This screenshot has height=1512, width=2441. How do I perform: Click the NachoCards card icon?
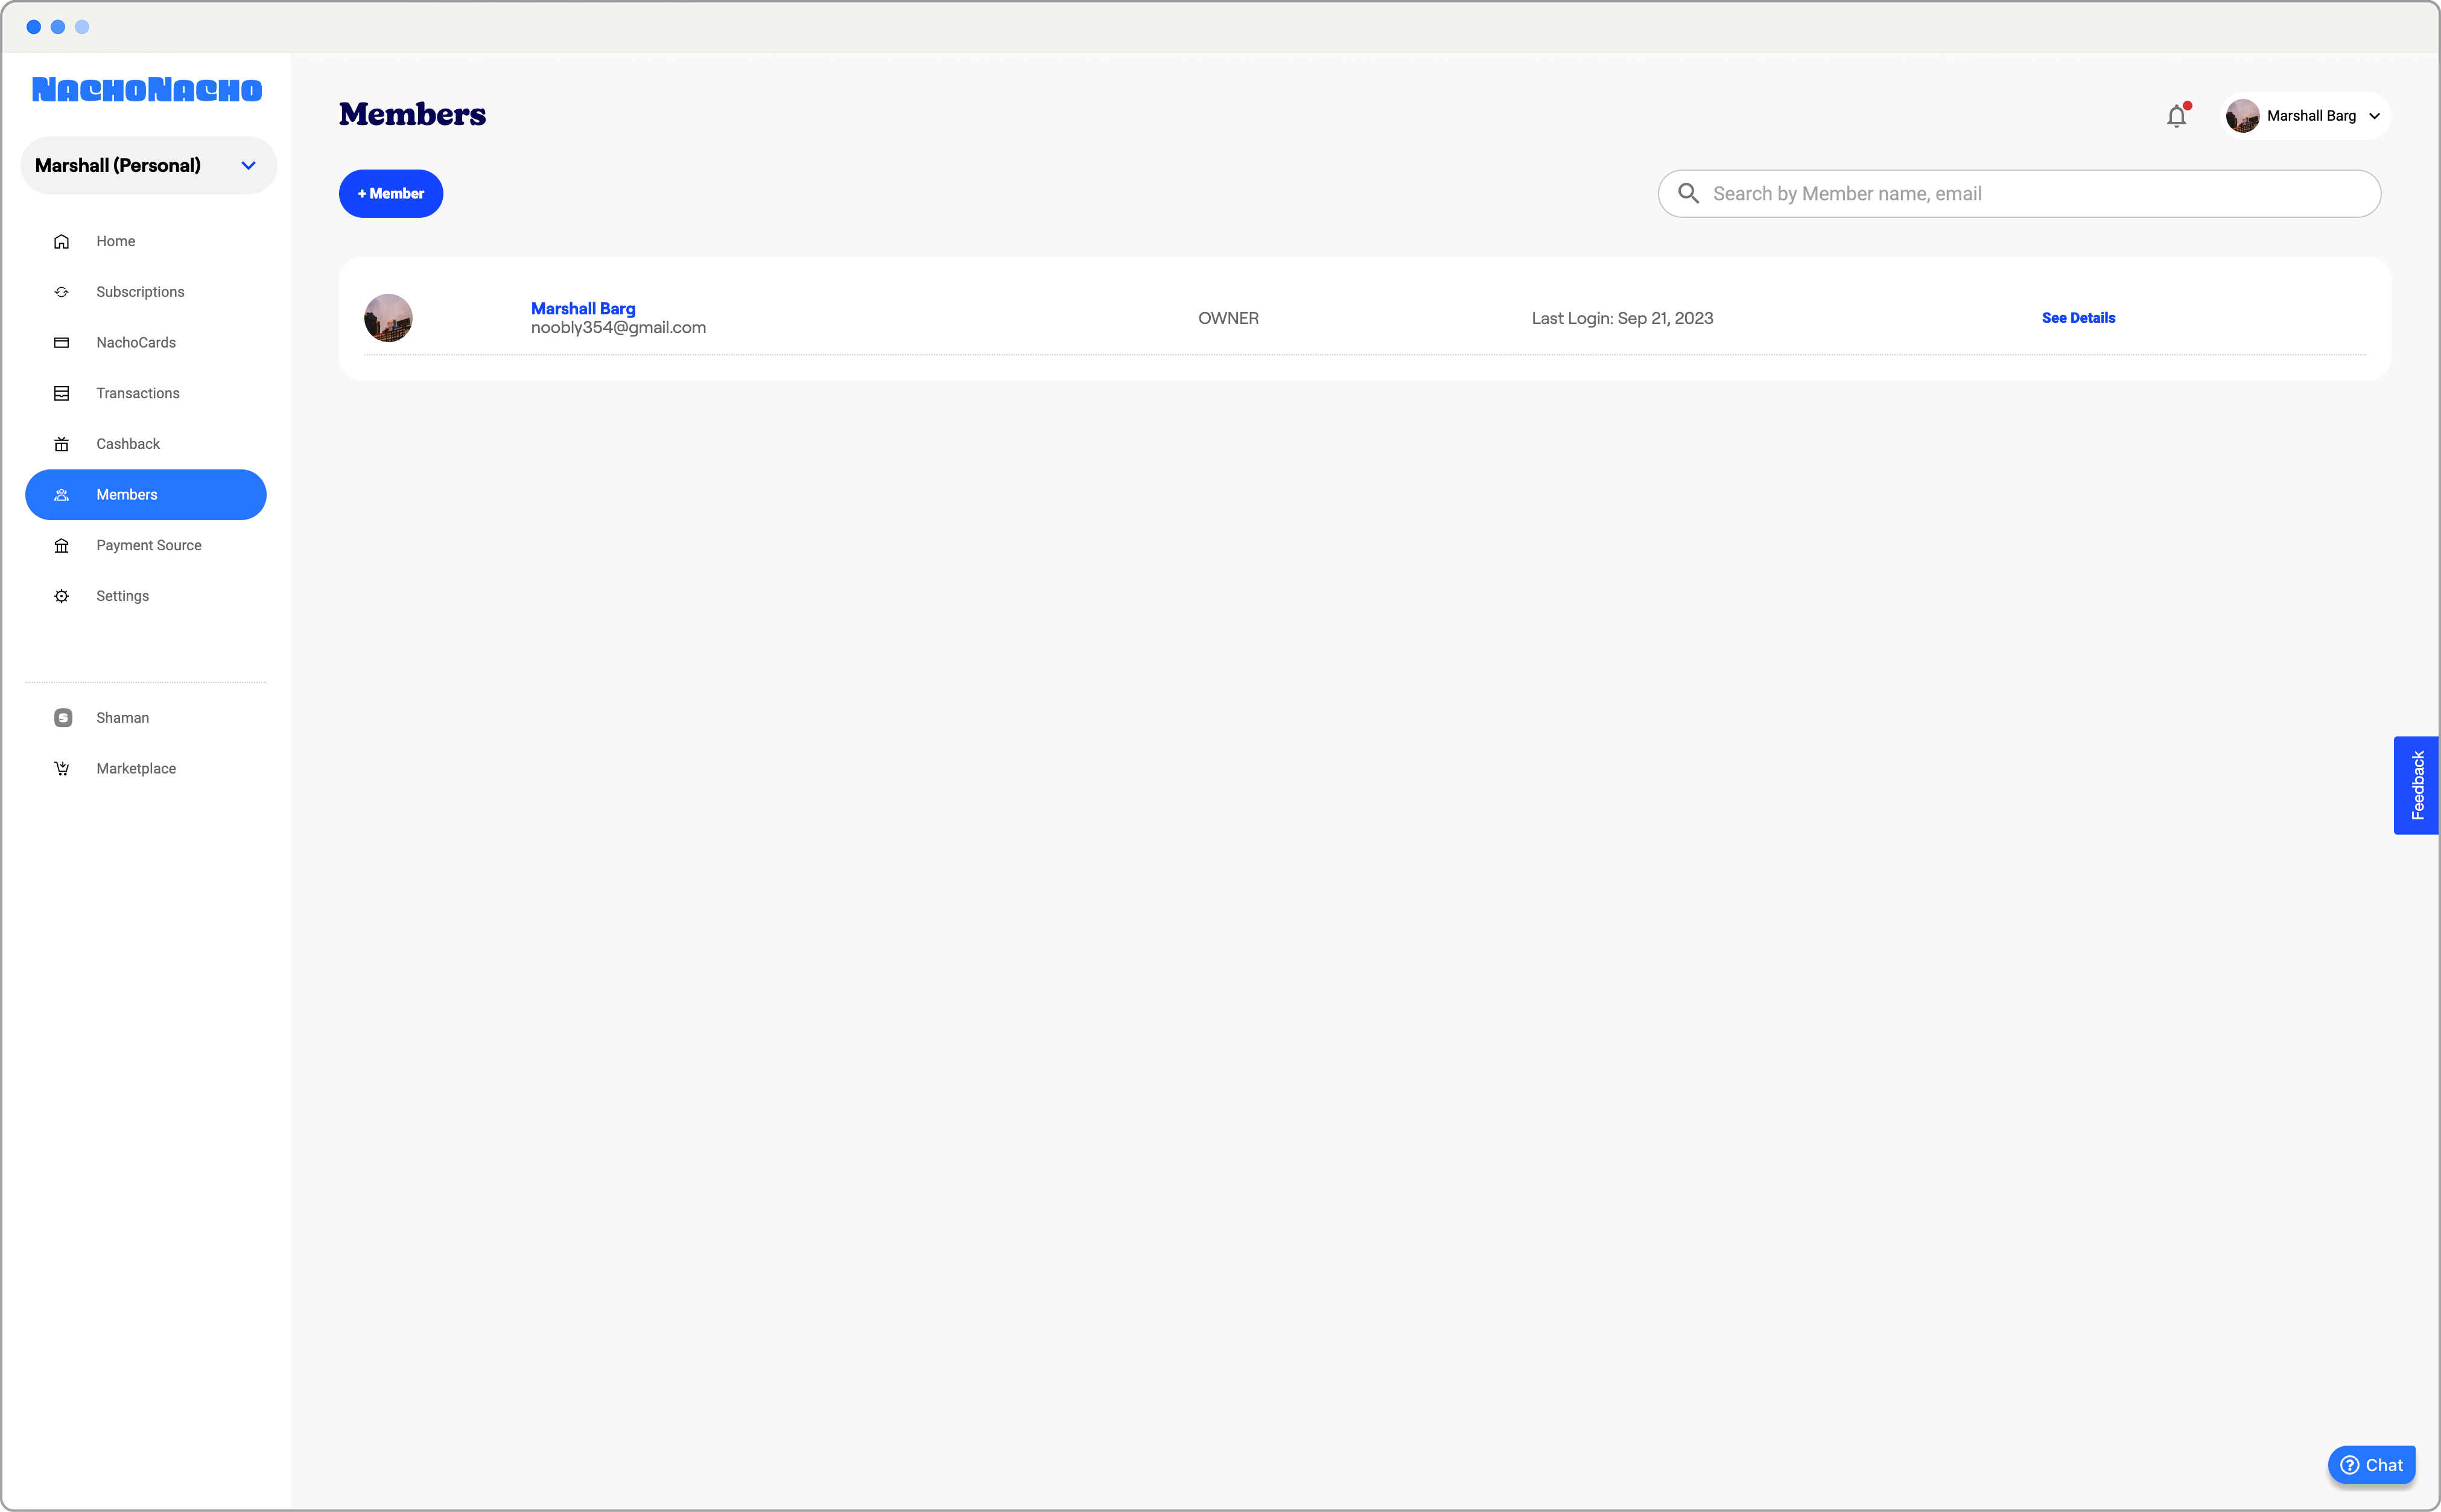61,343
